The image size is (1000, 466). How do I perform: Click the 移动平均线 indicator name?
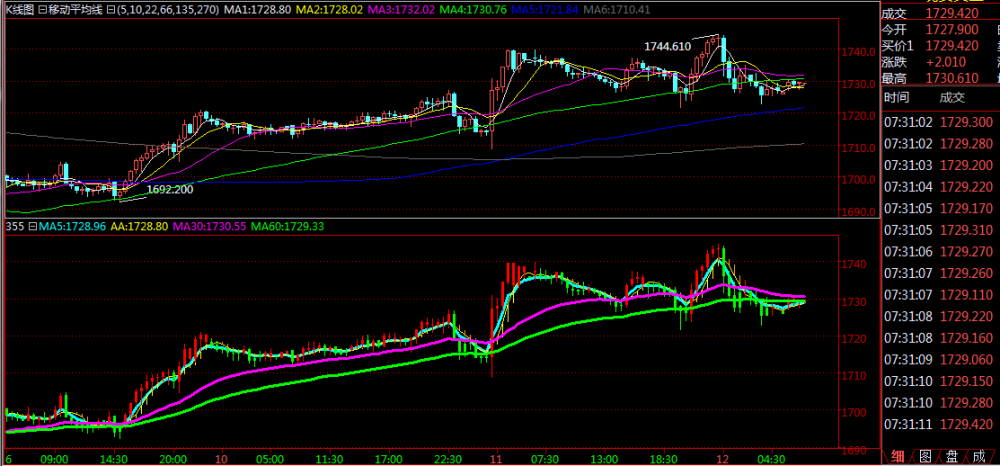[75, 10]
